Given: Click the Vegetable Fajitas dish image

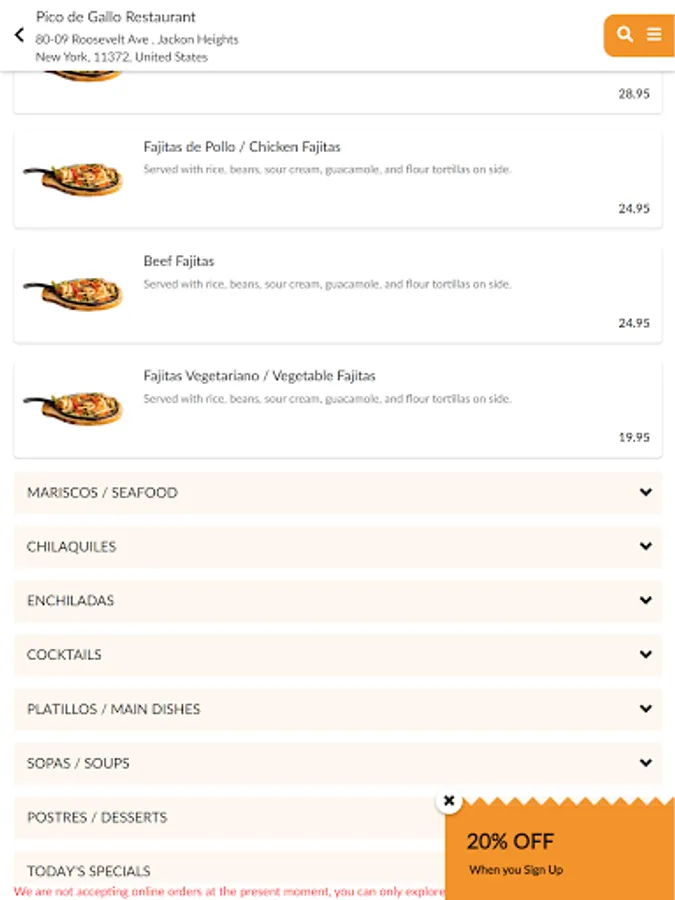Looking at the screenshot, I should 73,407.
